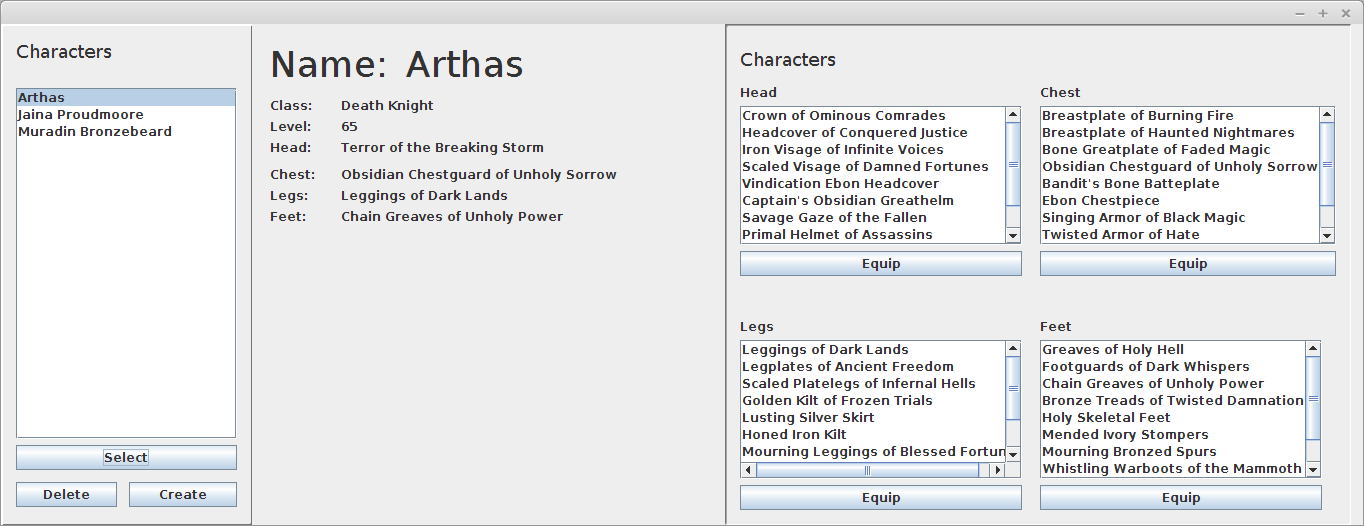This screenshot has height=526, width=1364.
Task: Pick Bone Greatplate of Faded Magic
Action: click(x=1180, y=149)
